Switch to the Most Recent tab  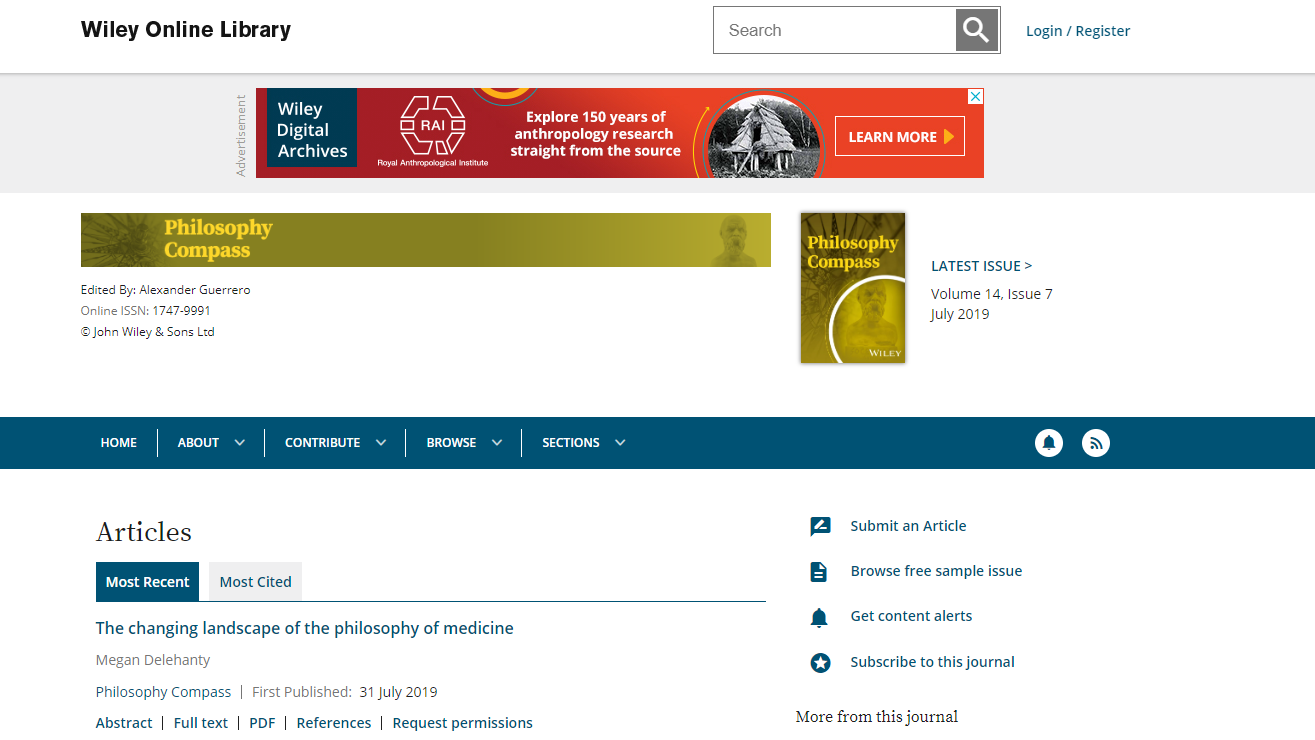click(x=147, y=582)
